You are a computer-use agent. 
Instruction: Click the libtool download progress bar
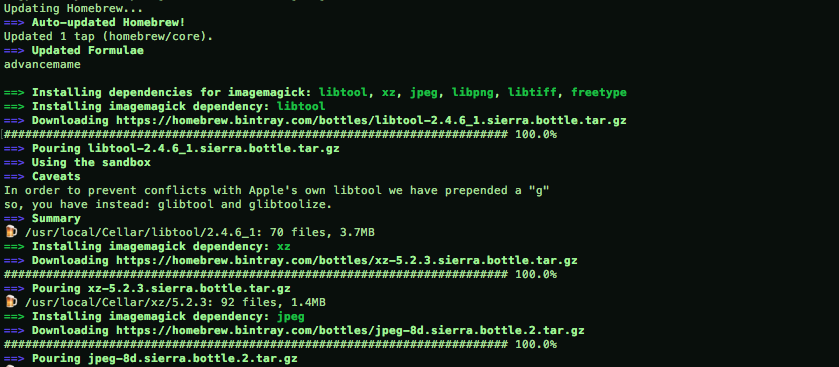(256, 135)
